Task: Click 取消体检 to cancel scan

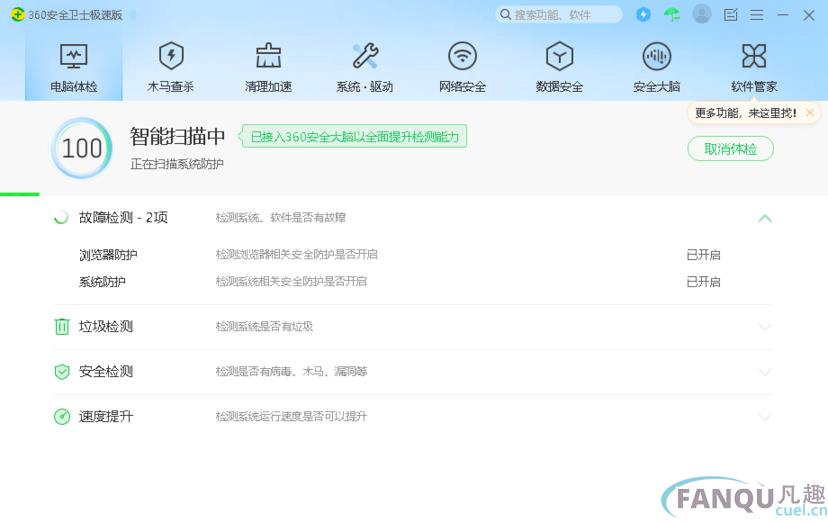Action: coord(730,149)
